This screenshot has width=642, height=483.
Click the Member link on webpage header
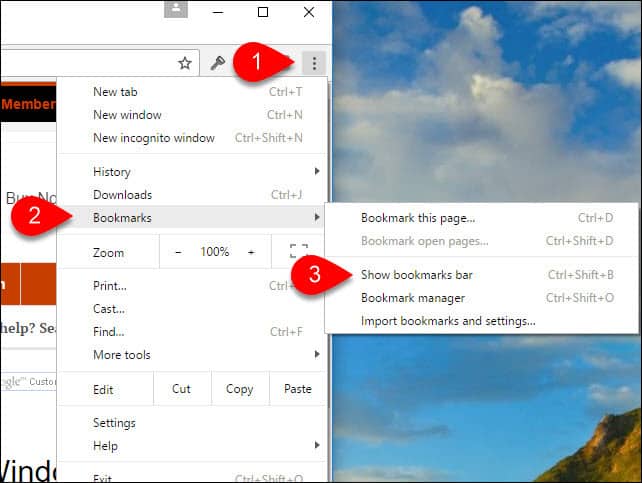point(28,104)
